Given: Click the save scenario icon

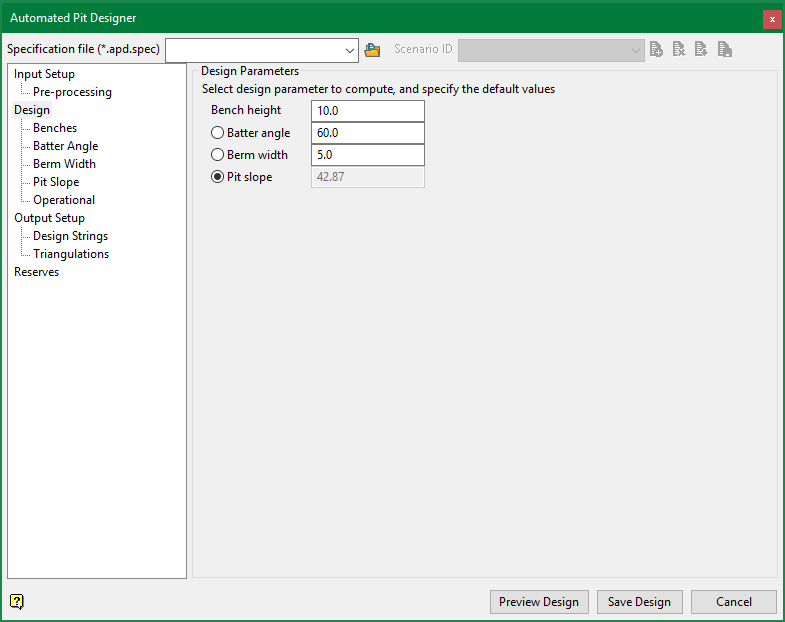Looking at the screenshot, I should tap(725, 50).
